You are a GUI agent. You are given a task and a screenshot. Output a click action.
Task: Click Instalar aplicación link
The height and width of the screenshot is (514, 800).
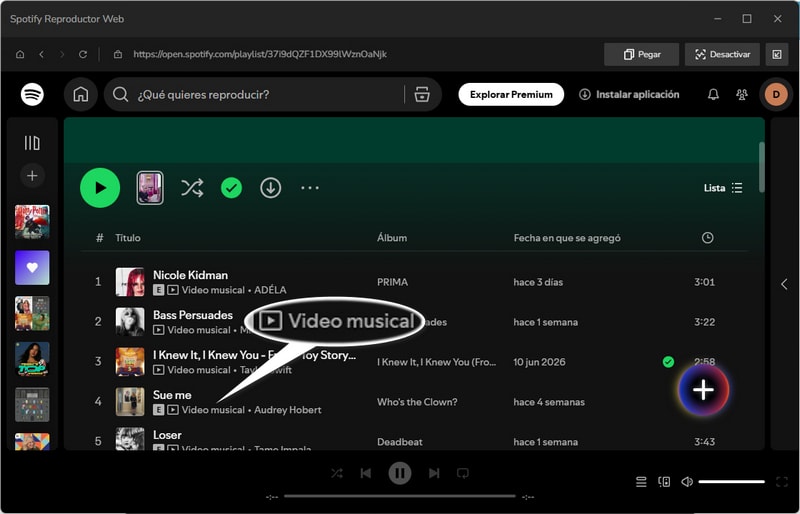click(629, 94)
